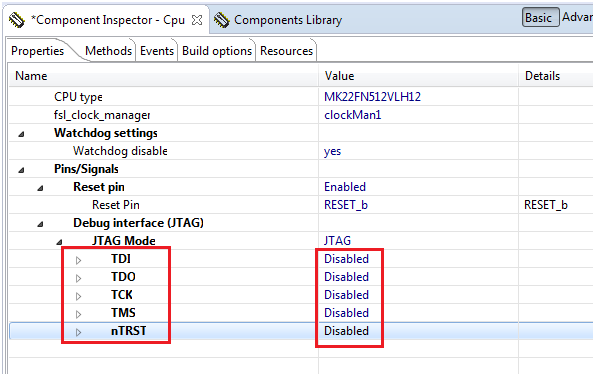Collapse the Pins/Signals group
Screen dimensions: 605x378
pyautogui.click(x=22, y=170)
